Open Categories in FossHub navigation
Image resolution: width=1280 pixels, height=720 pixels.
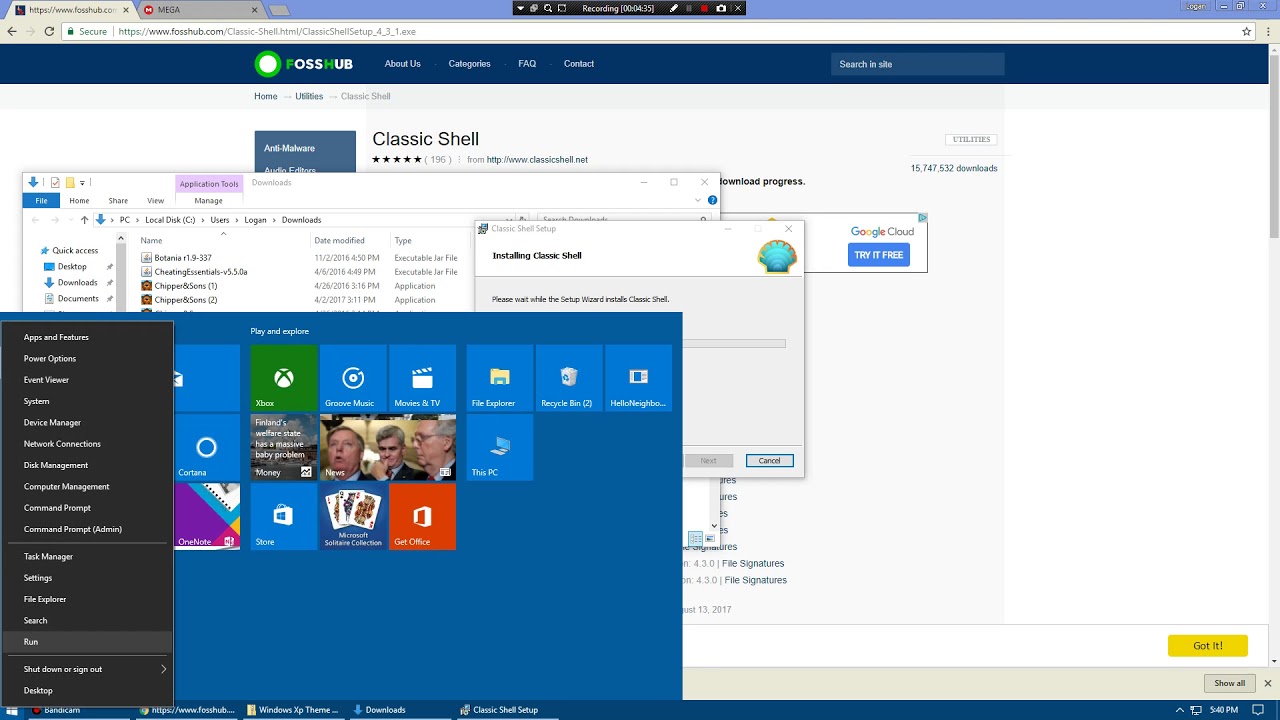tap(469, 64)
